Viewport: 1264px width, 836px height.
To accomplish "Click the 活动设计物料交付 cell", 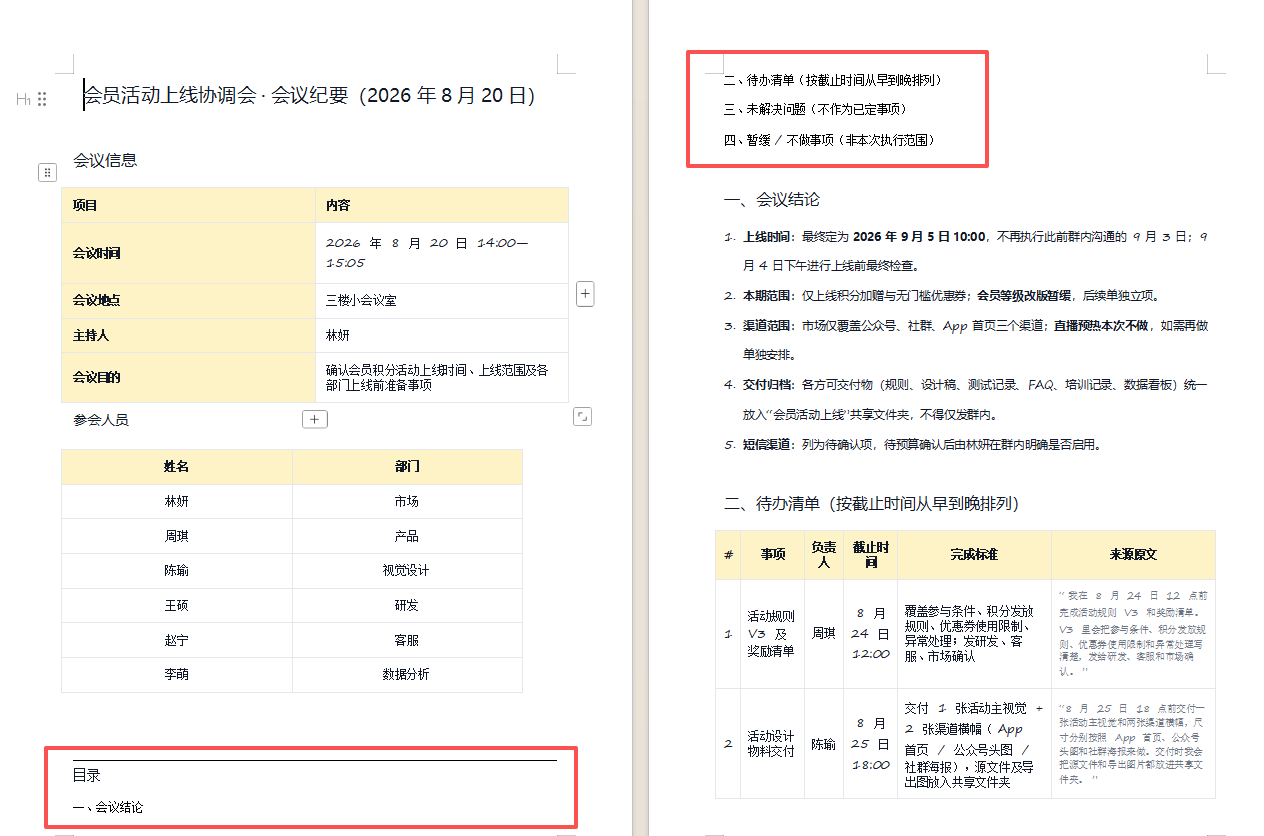I will tap(773, 743).
